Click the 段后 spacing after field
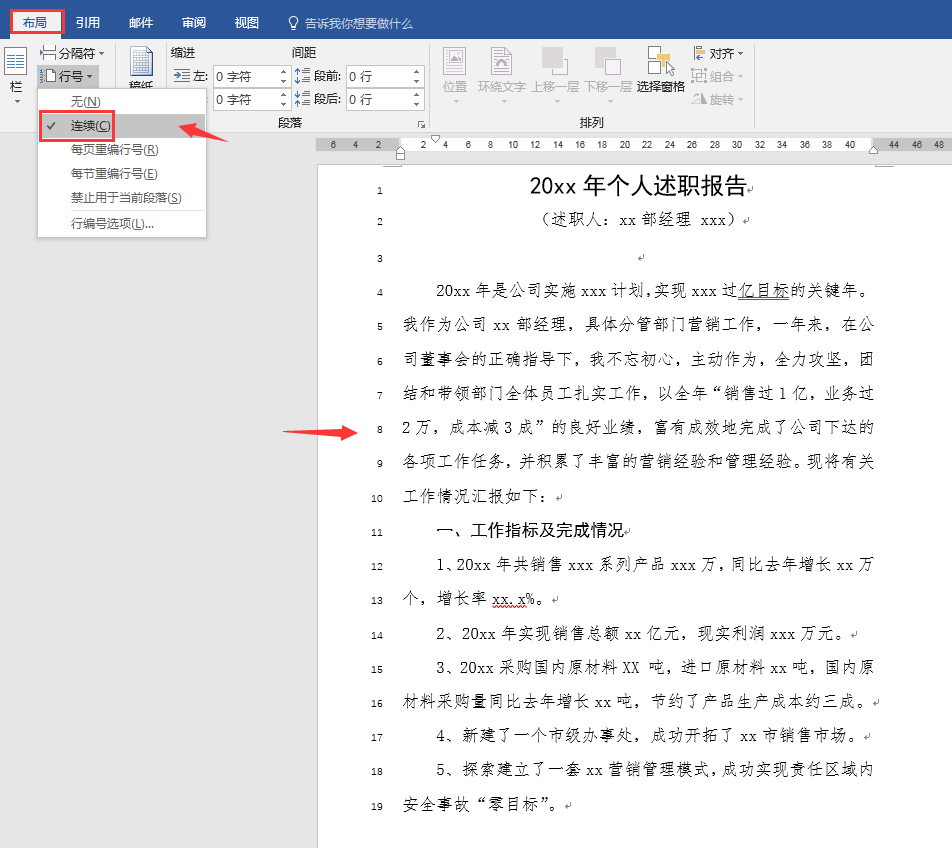This screenshot has width=952, height=848. coord(379,100)
